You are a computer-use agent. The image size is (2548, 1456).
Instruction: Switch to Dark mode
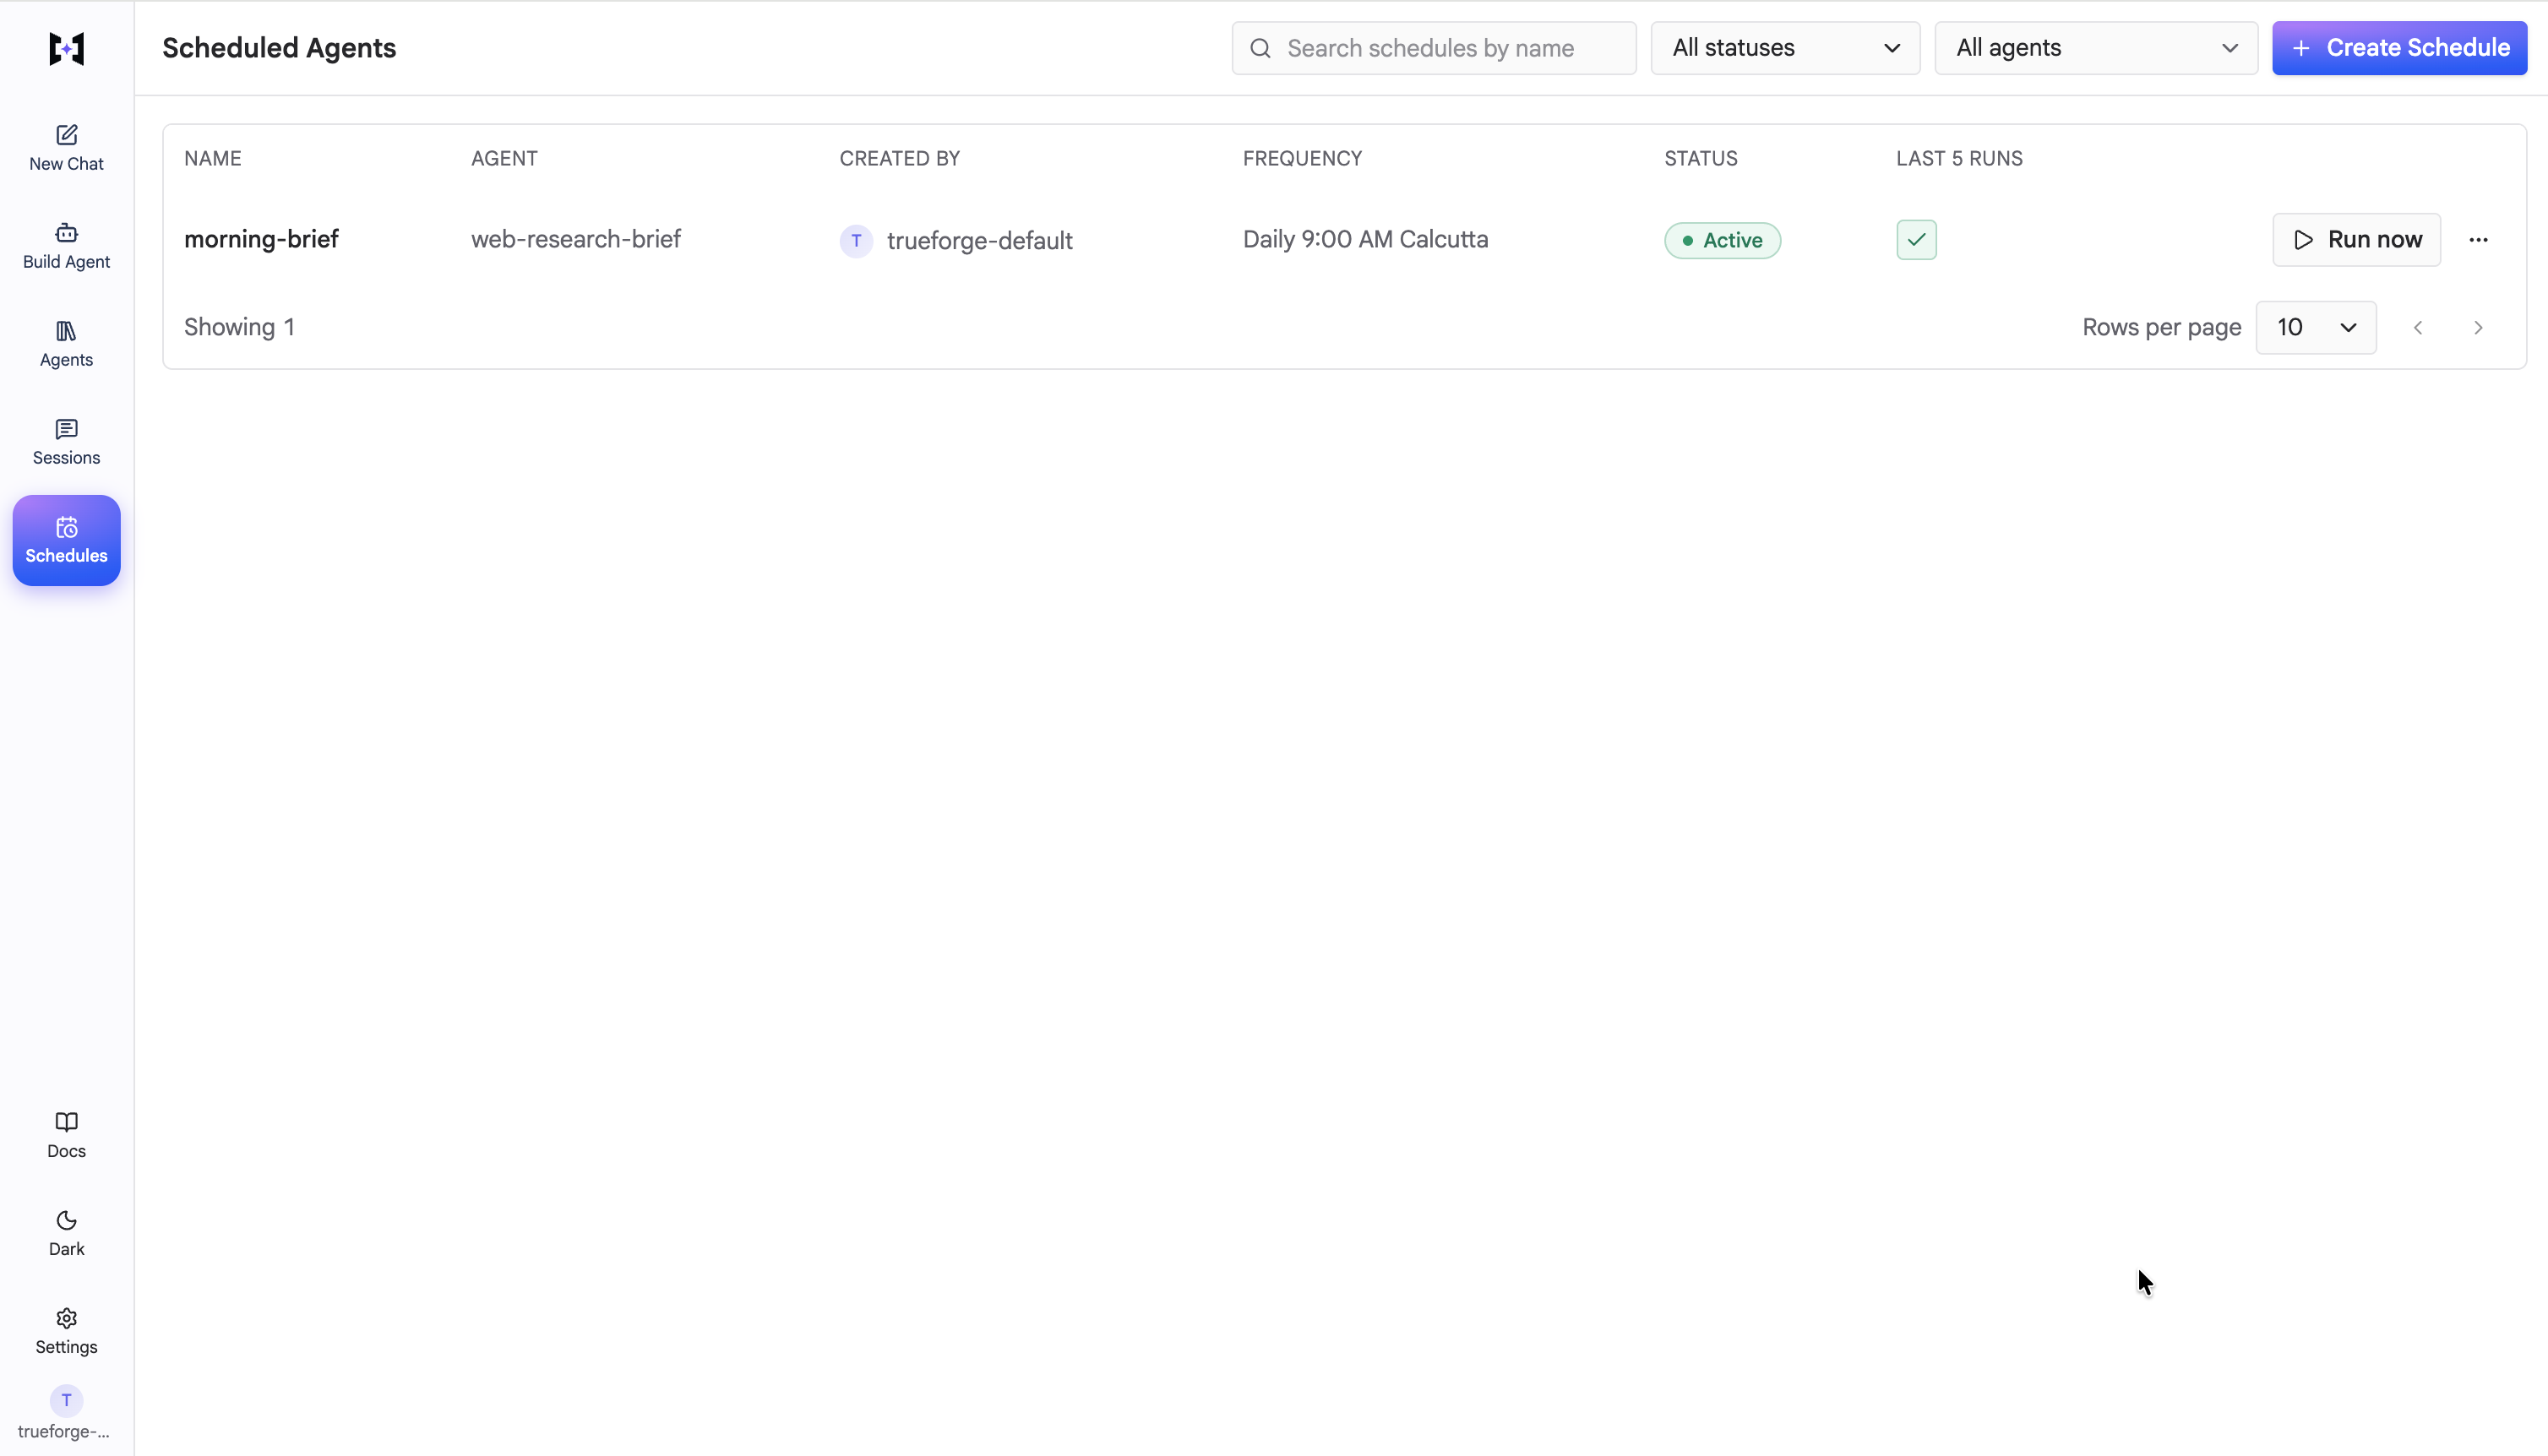[x=66, y=1233]
